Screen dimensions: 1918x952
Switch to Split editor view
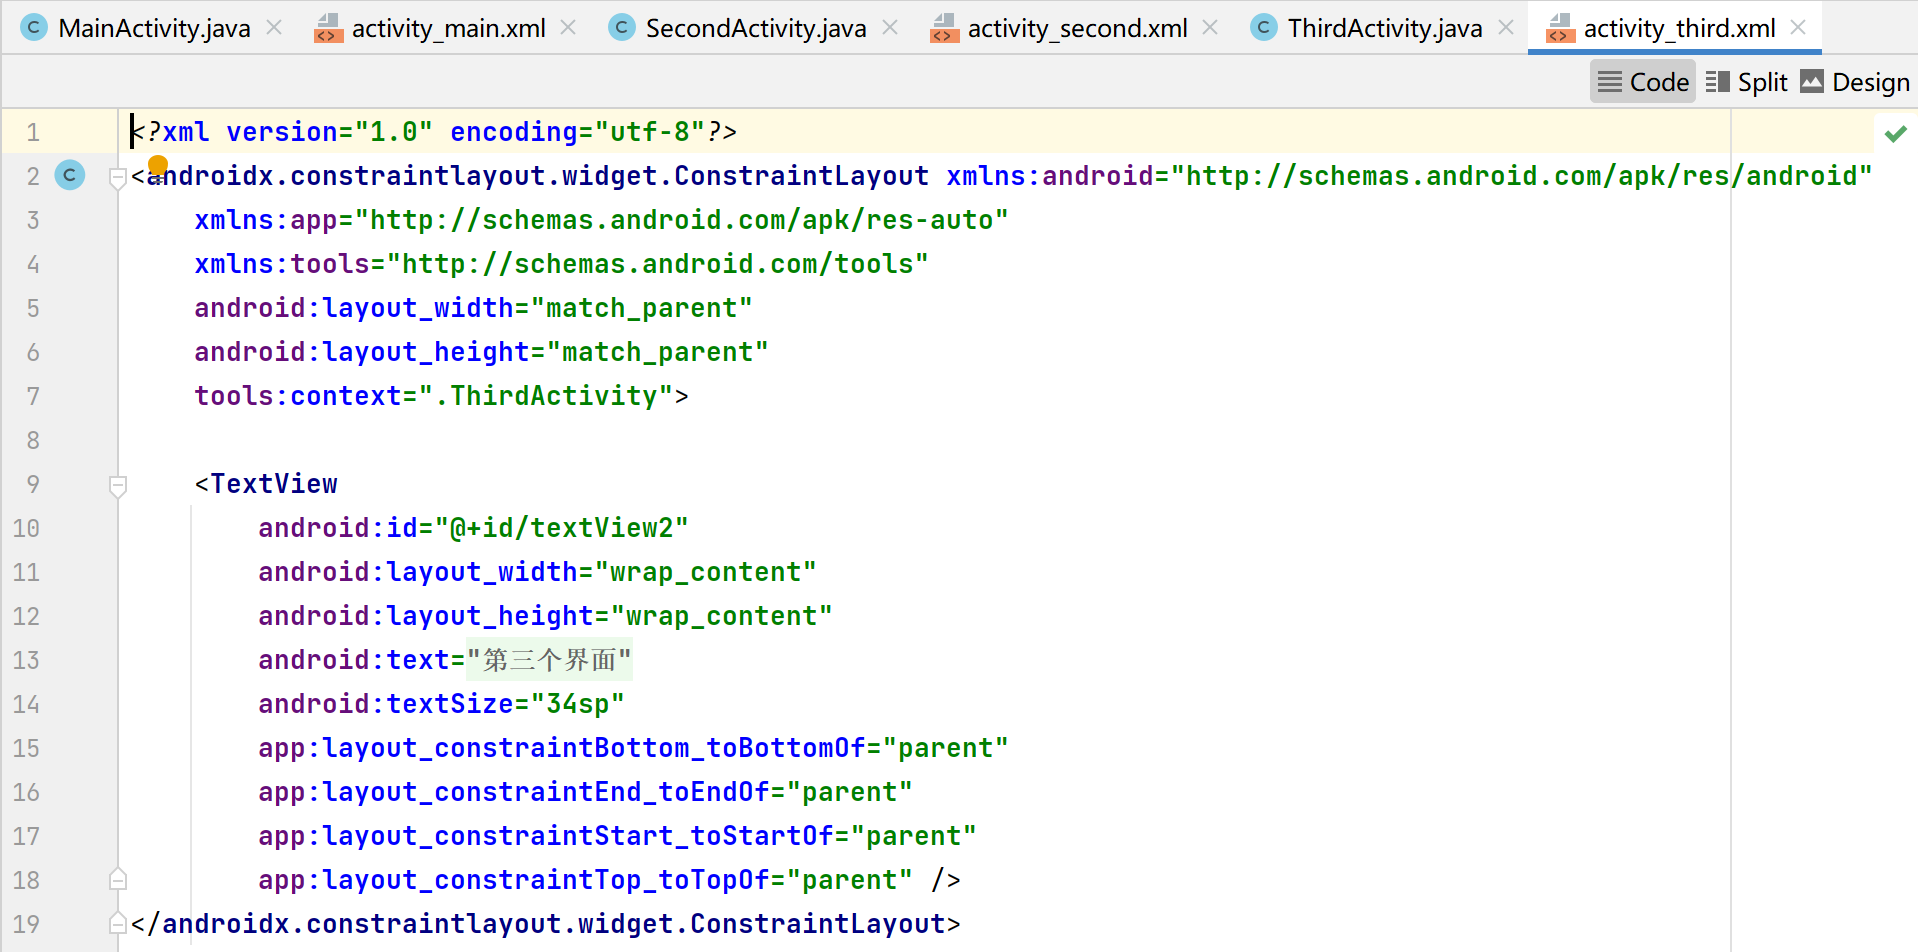(1747, 81)
